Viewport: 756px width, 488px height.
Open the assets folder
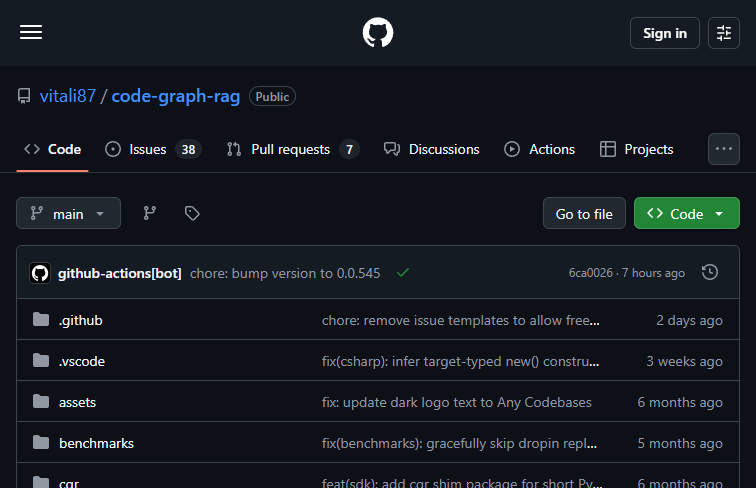78,402
